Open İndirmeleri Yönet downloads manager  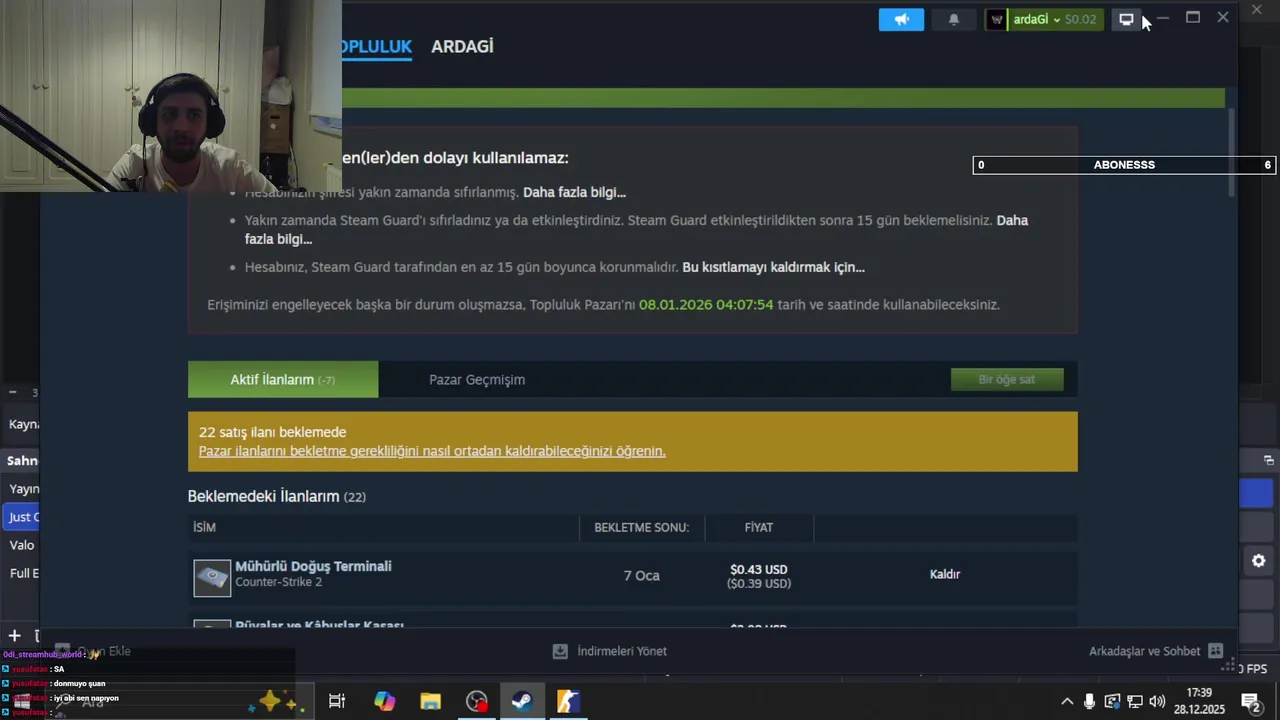click(x=610, y=651)
